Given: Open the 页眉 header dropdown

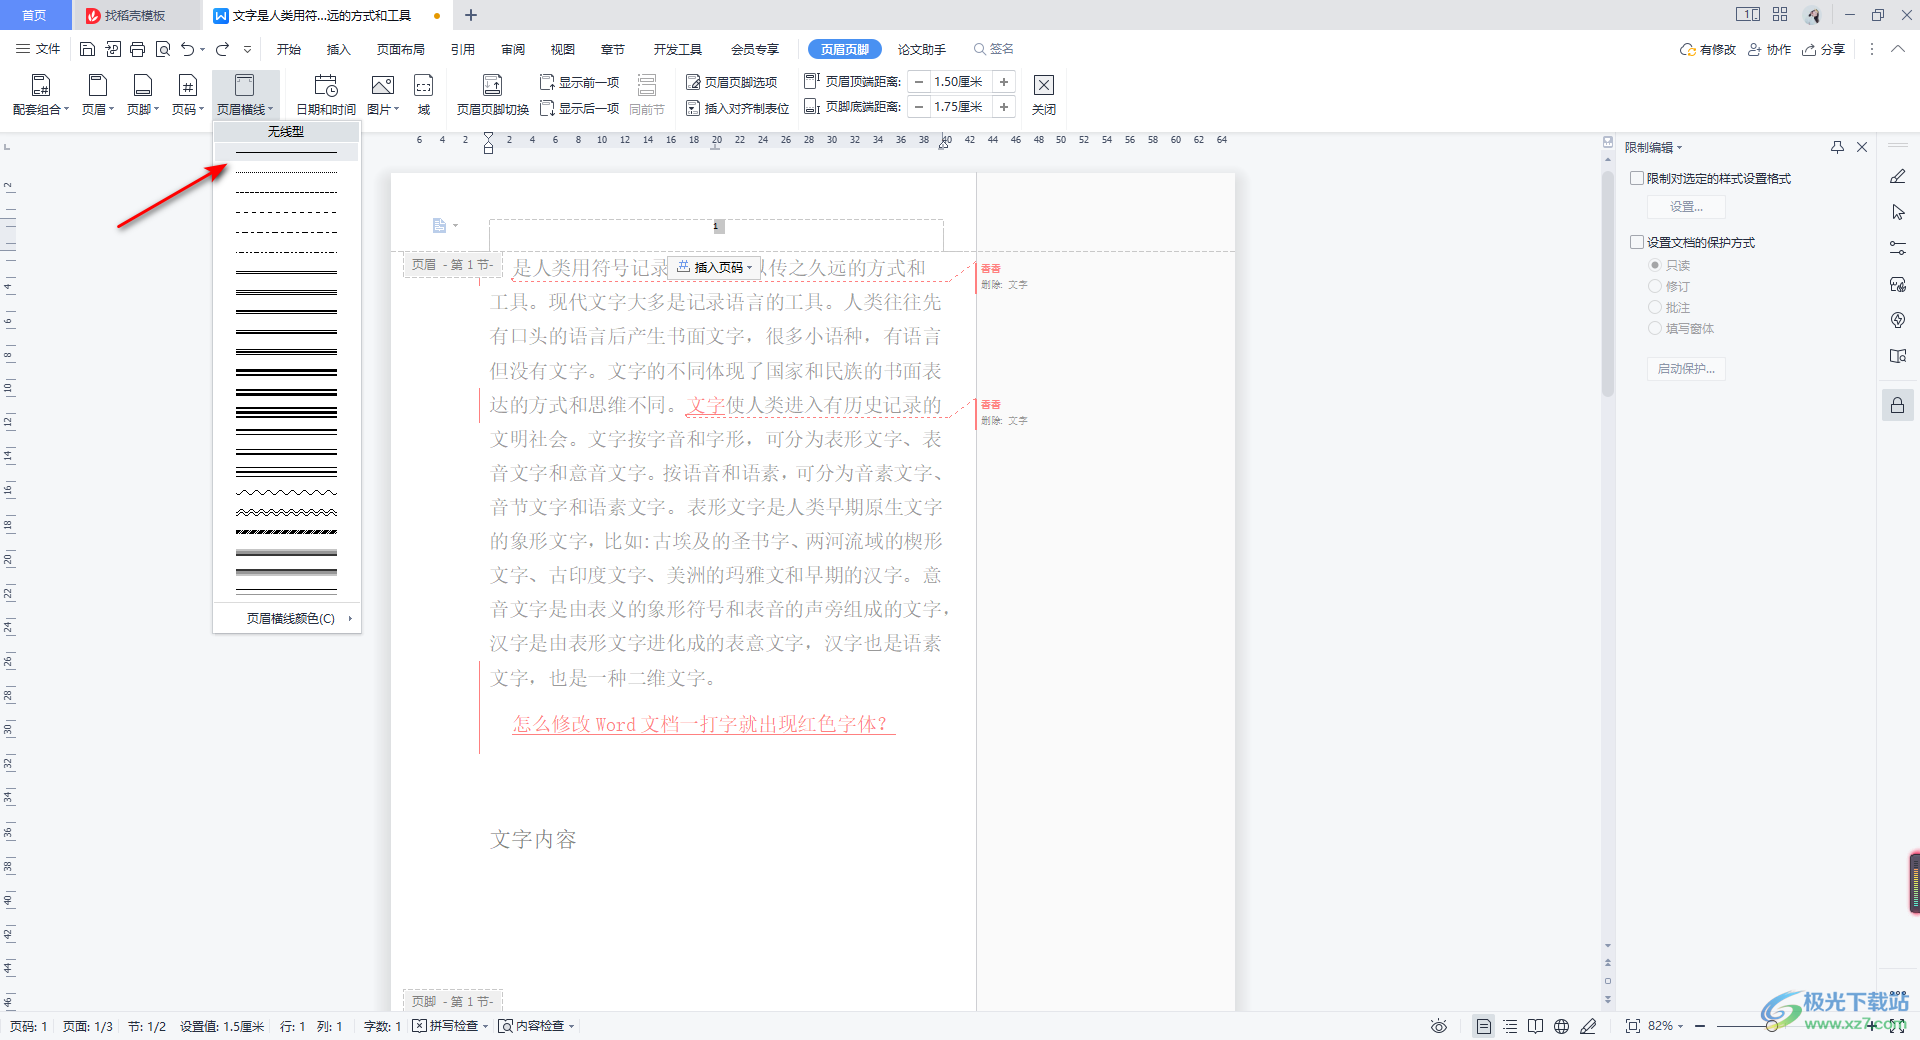Looking at the screenshot, I should (98, 95).
